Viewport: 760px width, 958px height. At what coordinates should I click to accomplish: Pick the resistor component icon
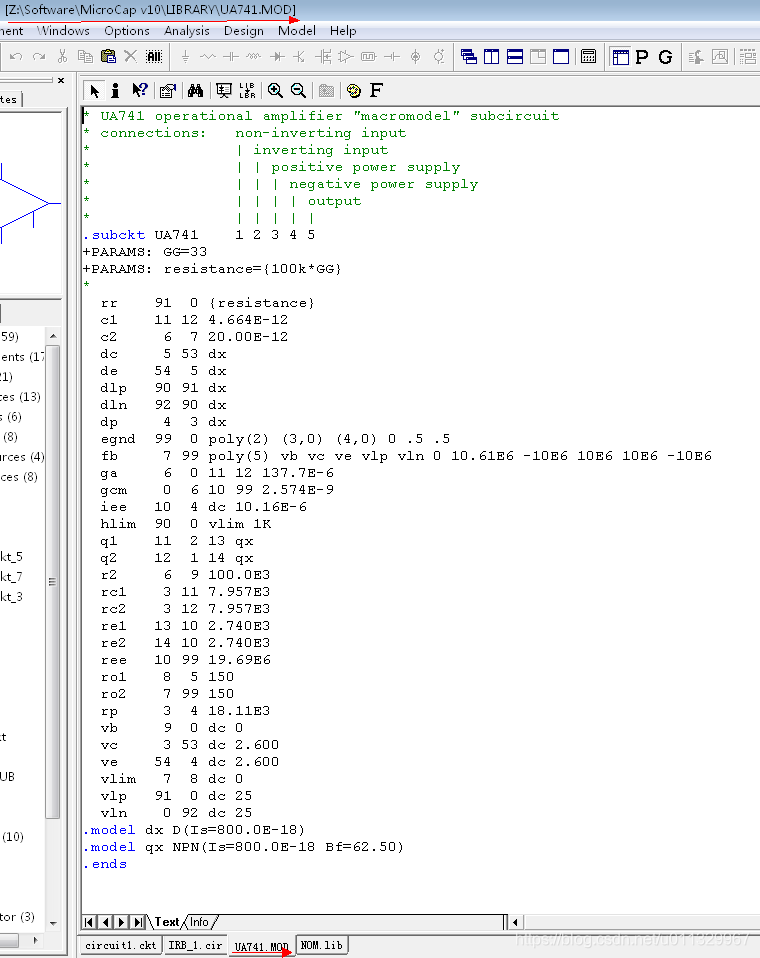coord(208,57)
